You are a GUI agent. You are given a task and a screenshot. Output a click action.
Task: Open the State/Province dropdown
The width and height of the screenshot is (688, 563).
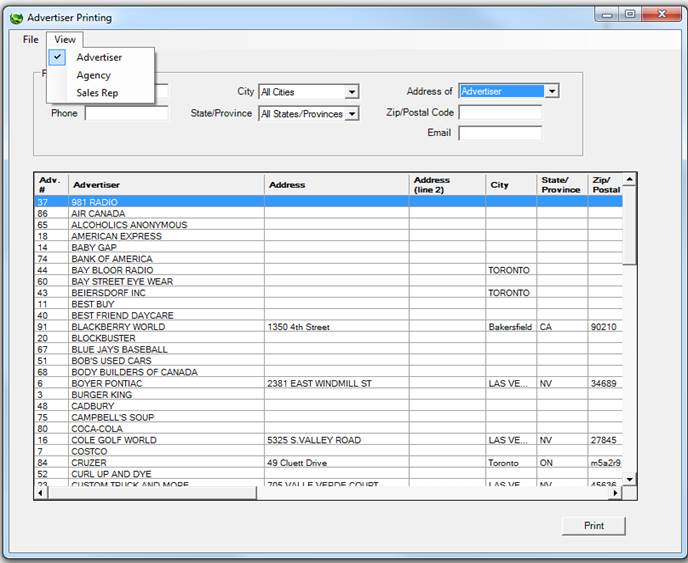[x=351, y=114]
